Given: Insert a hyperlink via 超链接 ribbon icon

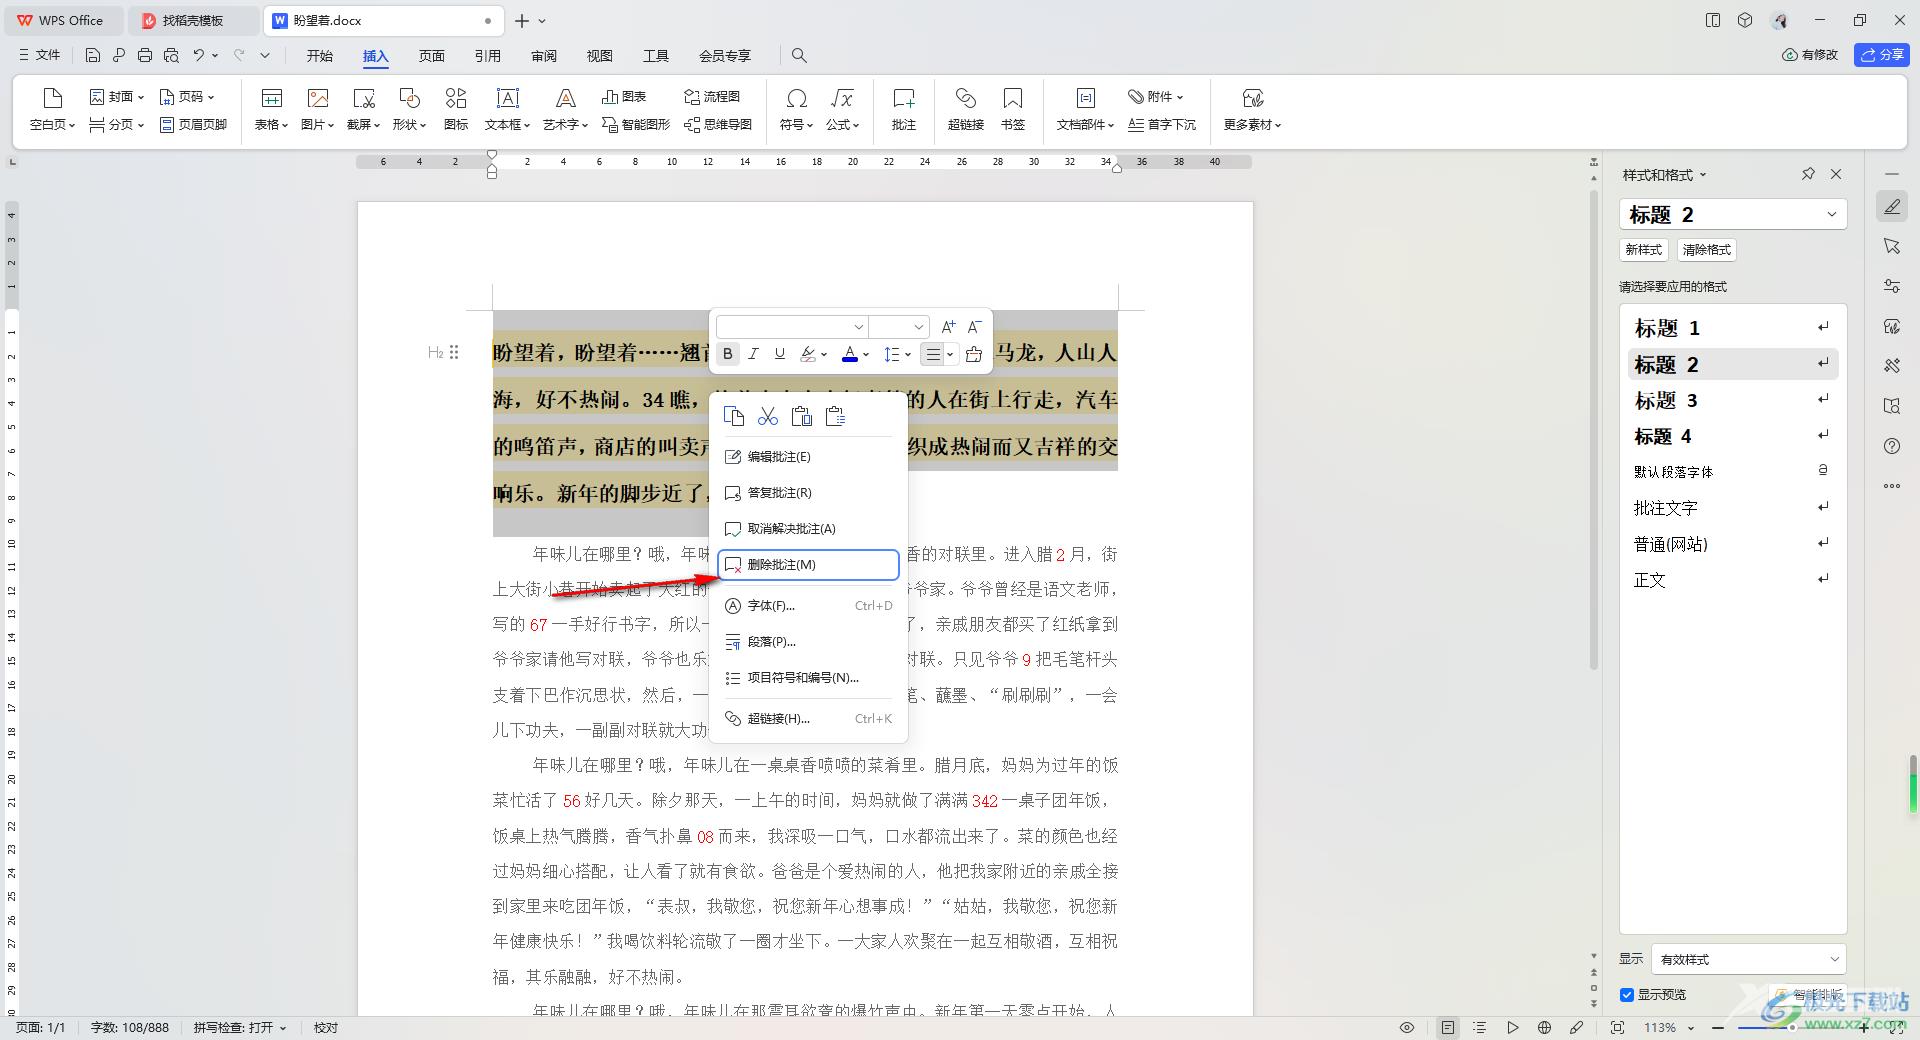Looking at the screenshot, I should [966, 110].
